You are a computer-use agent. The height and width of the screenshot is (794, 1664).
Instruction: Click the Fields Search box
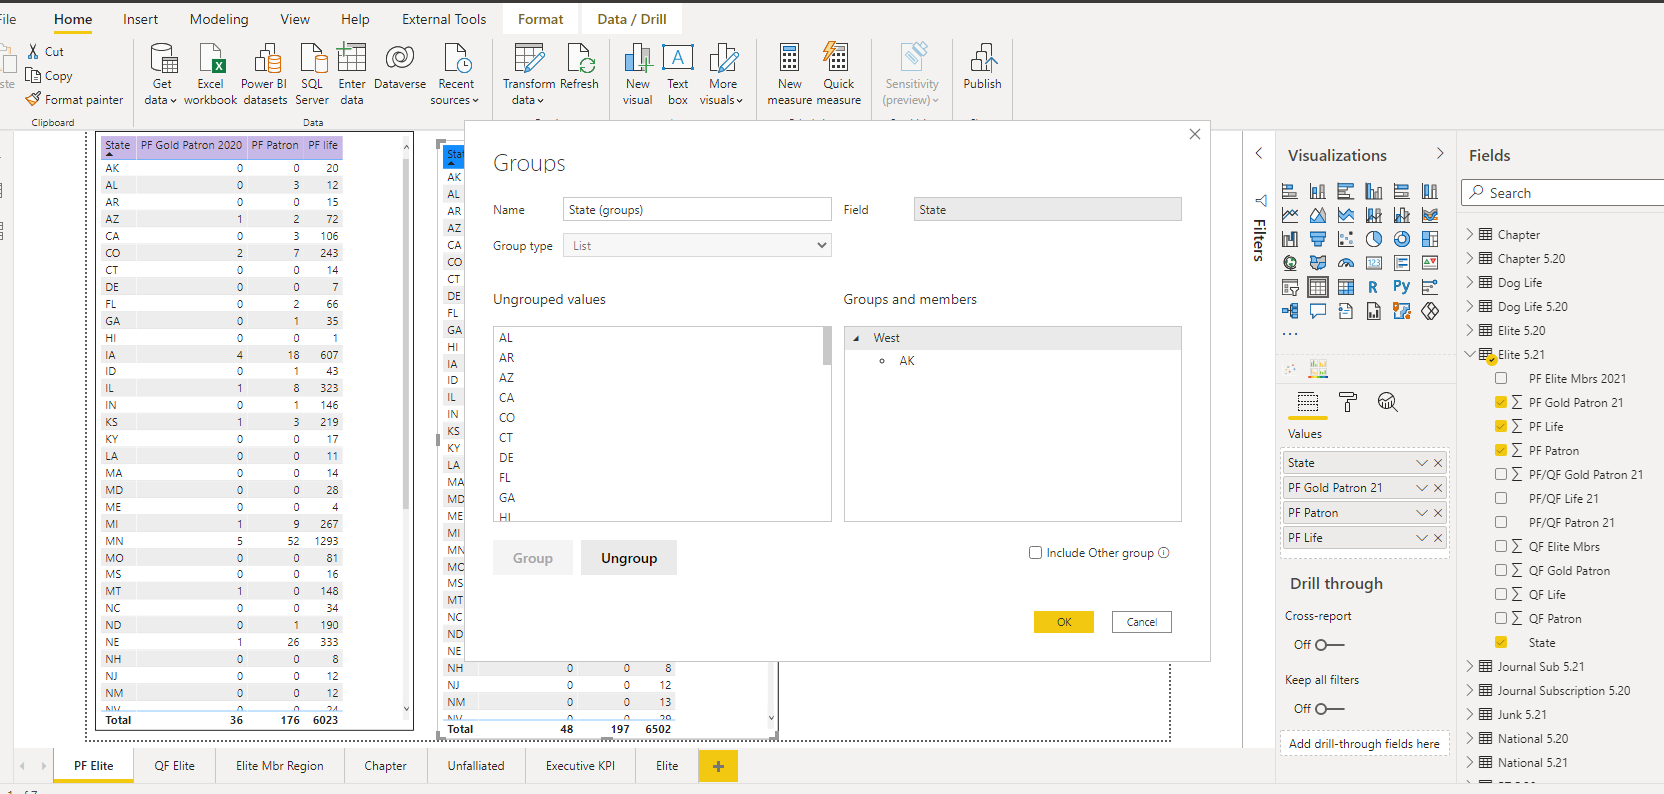point(1562,193)
